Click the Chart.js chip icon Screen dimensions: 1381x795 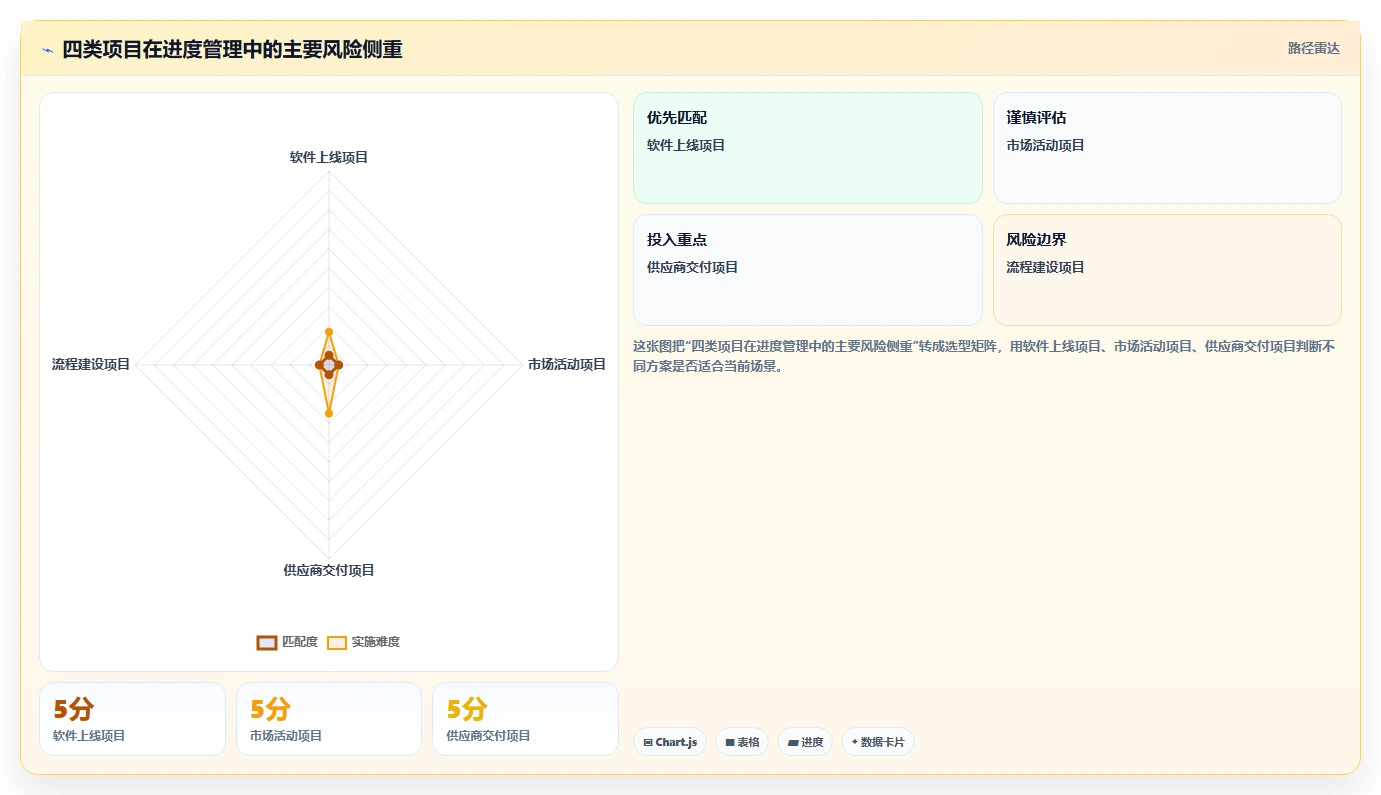648,742
